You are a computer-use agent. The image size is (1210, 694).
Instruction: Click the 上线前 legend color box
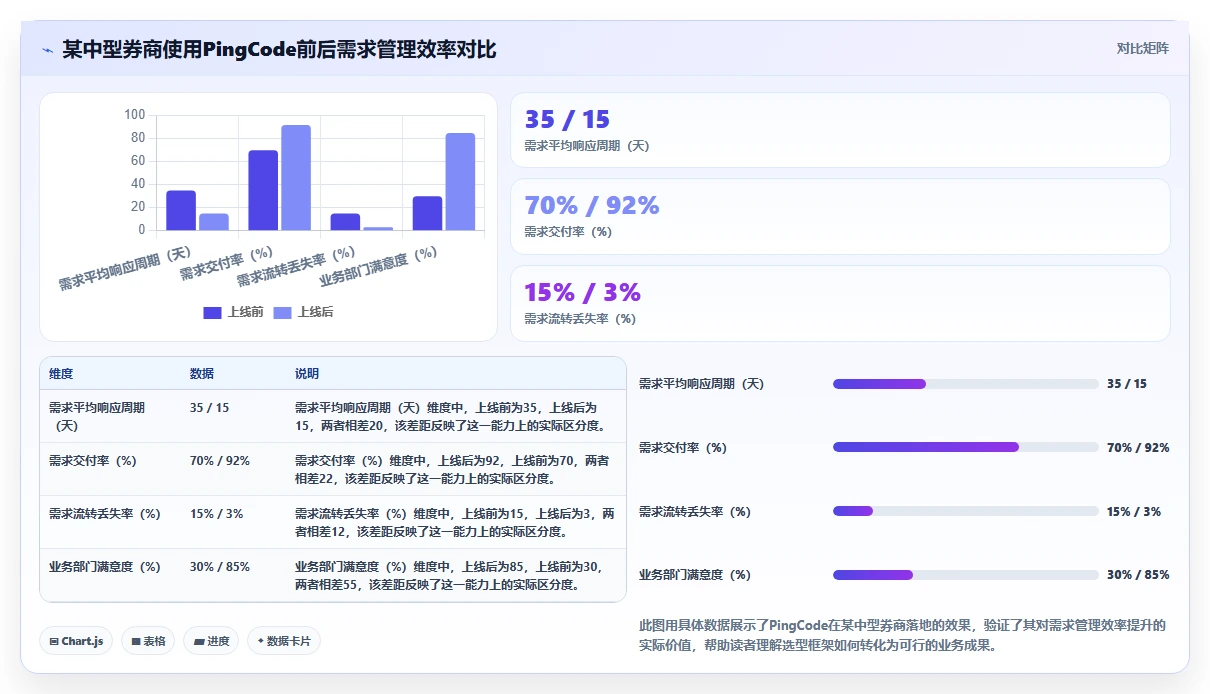[212, 313]
